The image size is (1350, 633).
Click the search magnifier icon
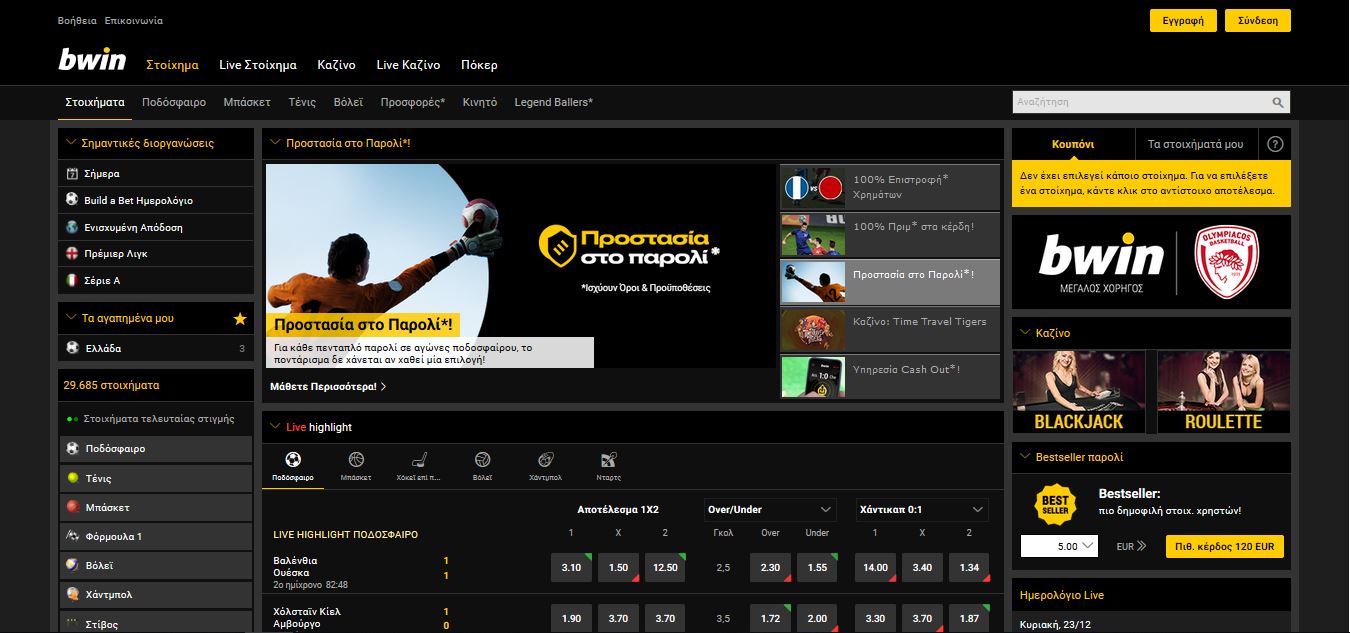(1278, 102)
